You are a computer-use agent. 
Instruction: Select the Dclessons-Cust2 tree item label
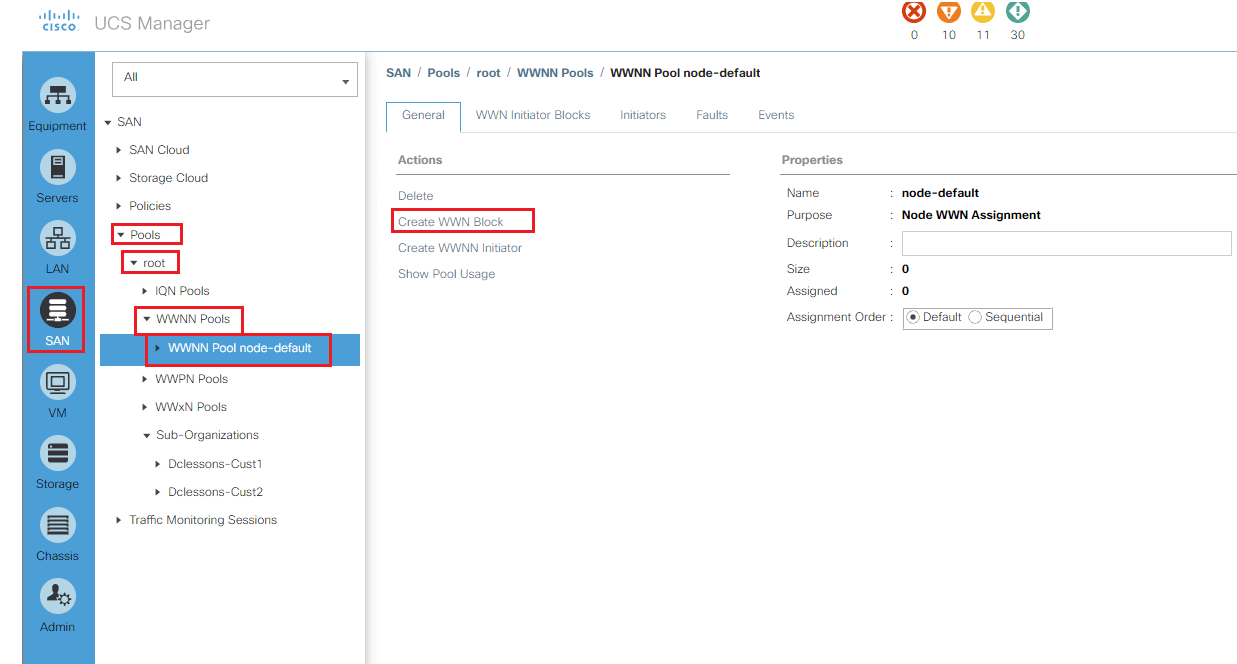[x=215, y=492]
